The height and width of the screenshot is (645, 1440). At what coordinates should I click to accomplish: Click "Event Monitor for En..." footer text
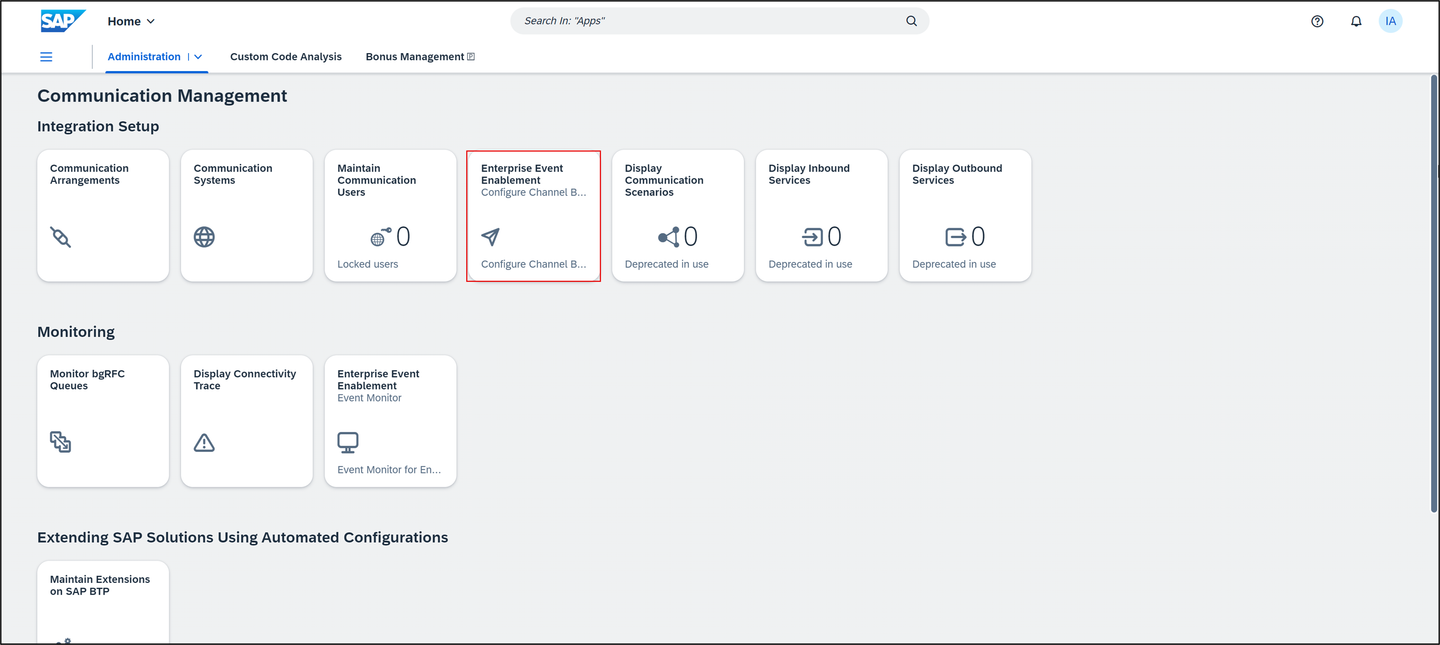[390, 469]
